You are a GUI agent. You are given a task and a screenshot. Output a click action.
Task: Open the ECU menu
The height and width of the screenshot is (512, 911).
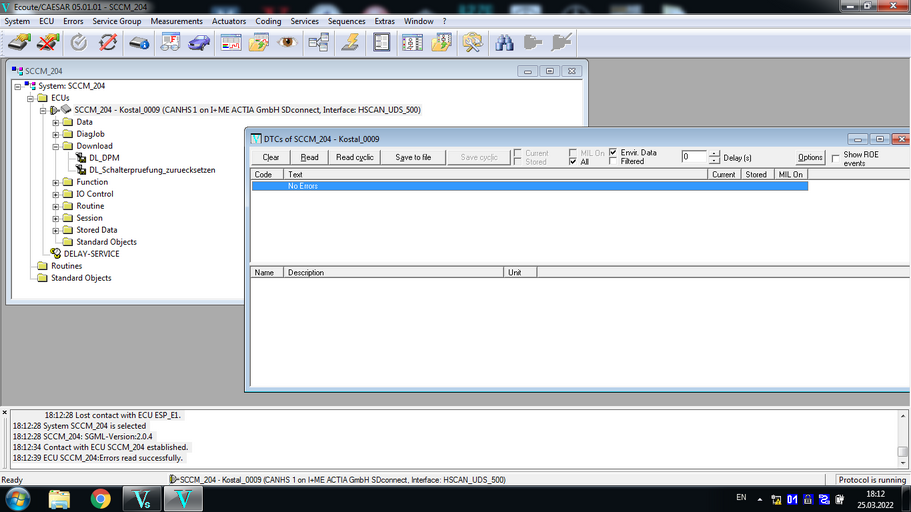(x=46, y=21)
